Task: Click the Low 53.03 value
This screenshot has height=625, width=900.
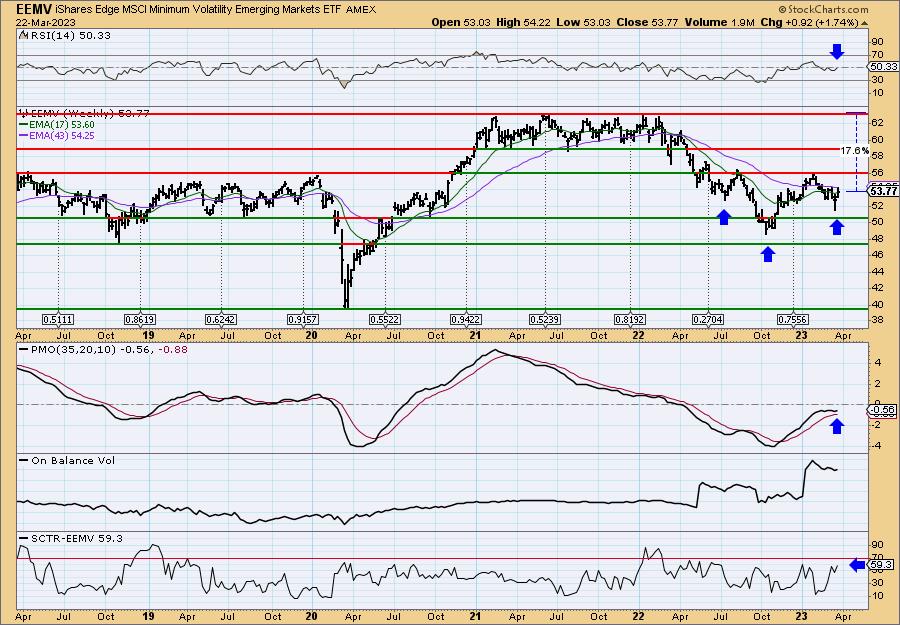Action: [x=582, y=22]
